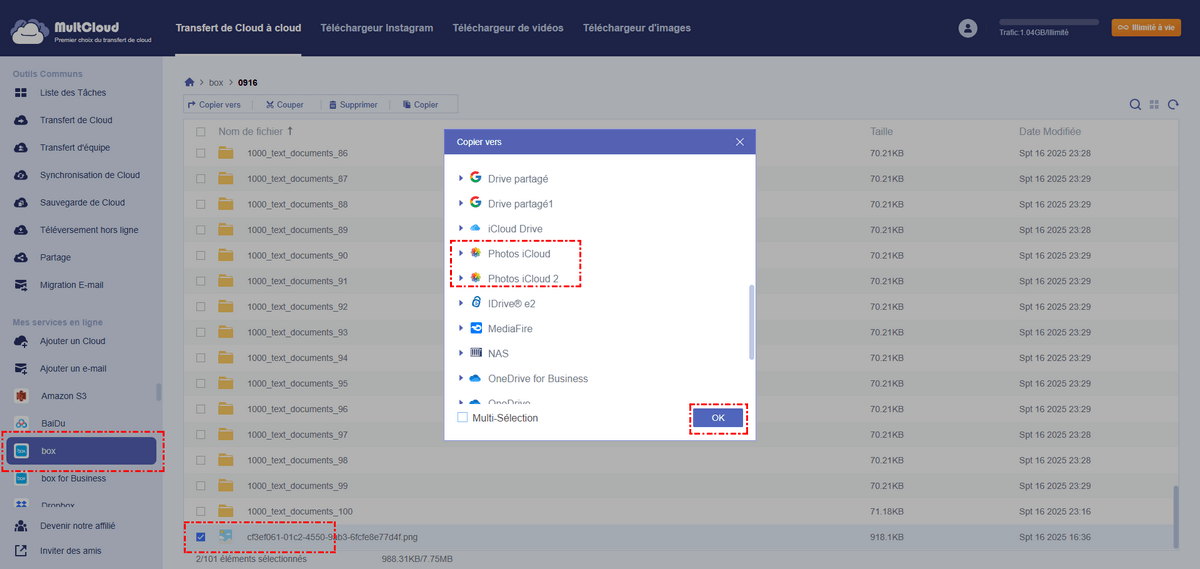This screenshot has width=1200, height=569.
Task: Click the dialog tree scrollbar
Action: click(x=751, y=322)
